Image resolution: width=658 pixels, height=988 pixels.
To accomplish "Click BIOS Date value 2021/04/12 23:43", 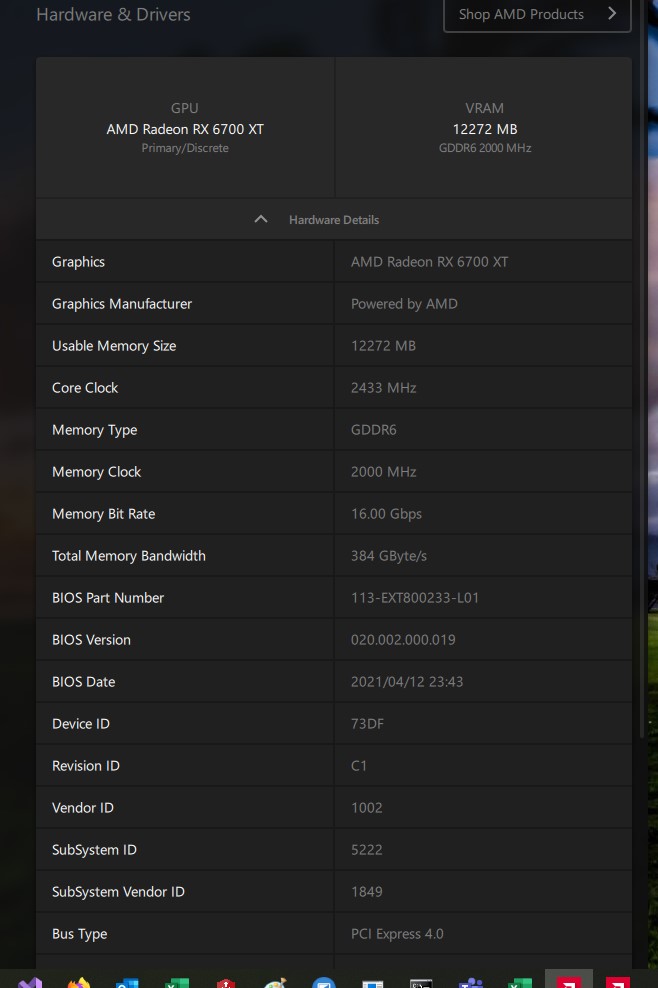I will point(407,682).
